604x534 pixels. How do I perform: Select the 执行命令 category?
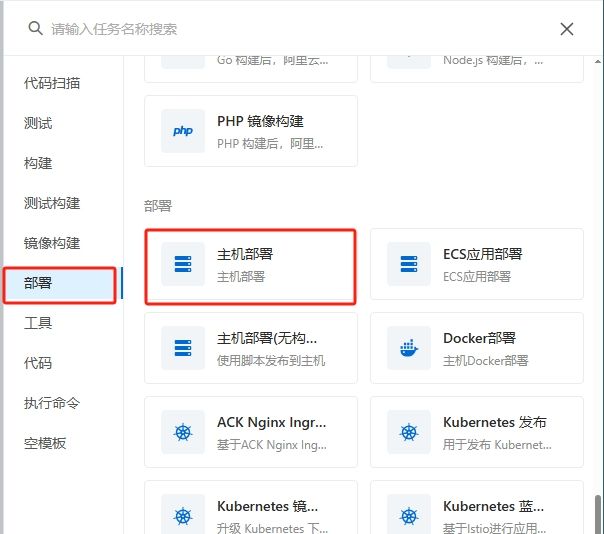[52, 403]
